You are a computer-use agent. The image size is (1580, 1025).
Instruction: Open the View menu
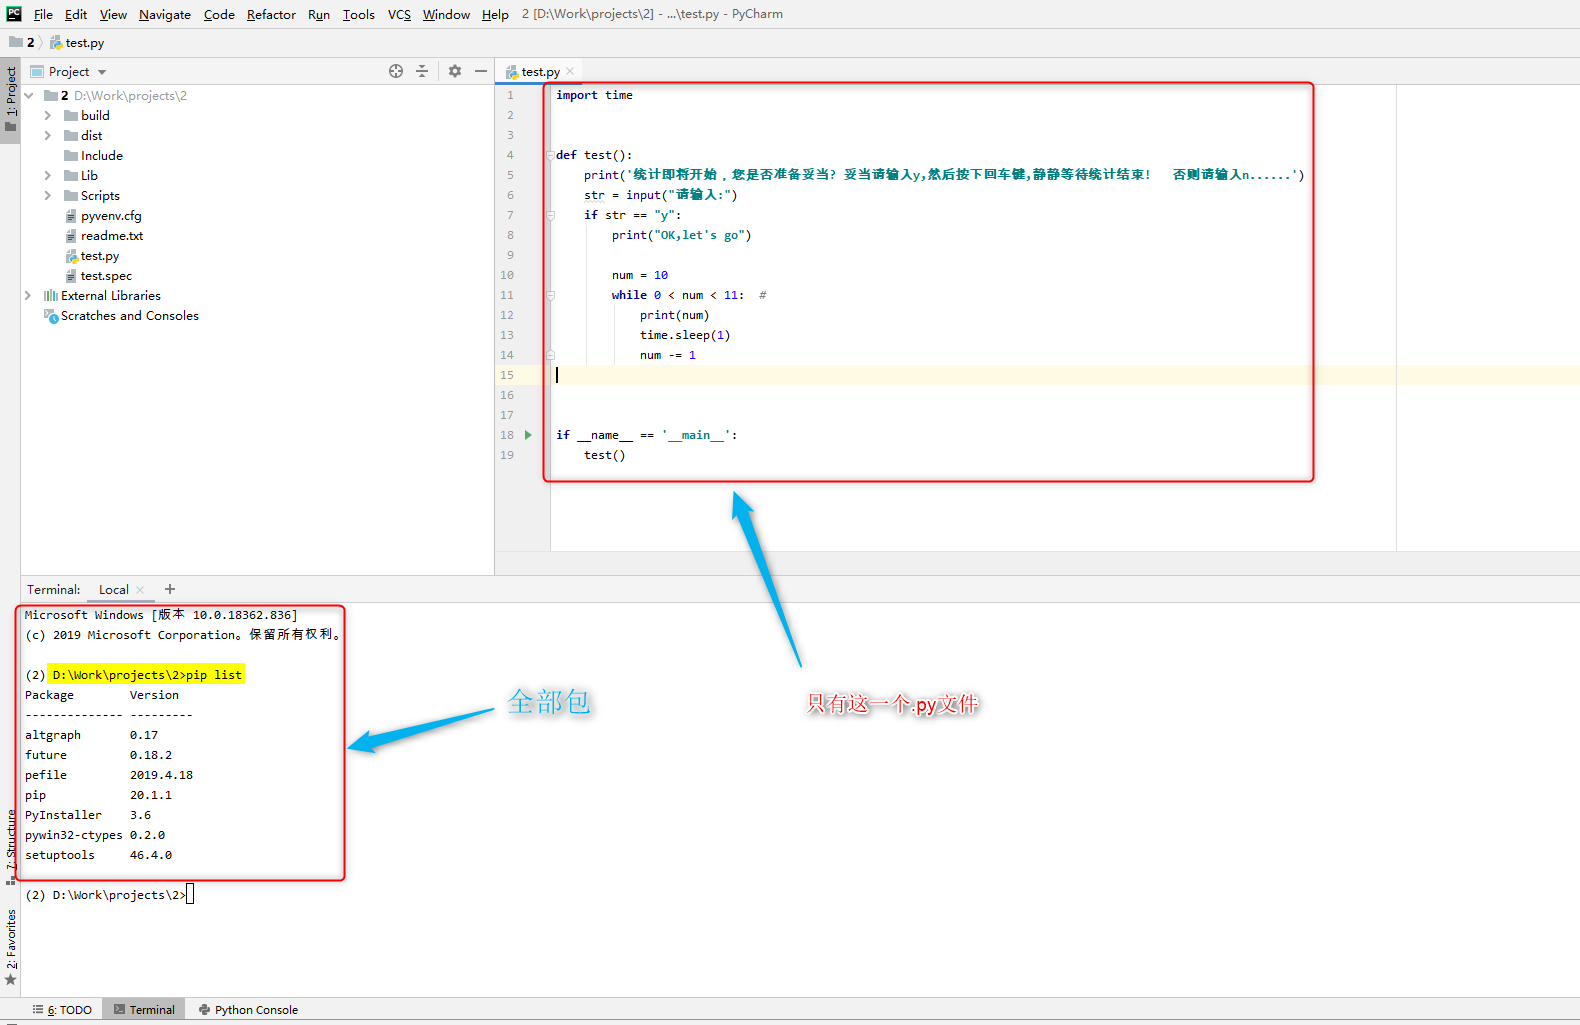point(113,14)
